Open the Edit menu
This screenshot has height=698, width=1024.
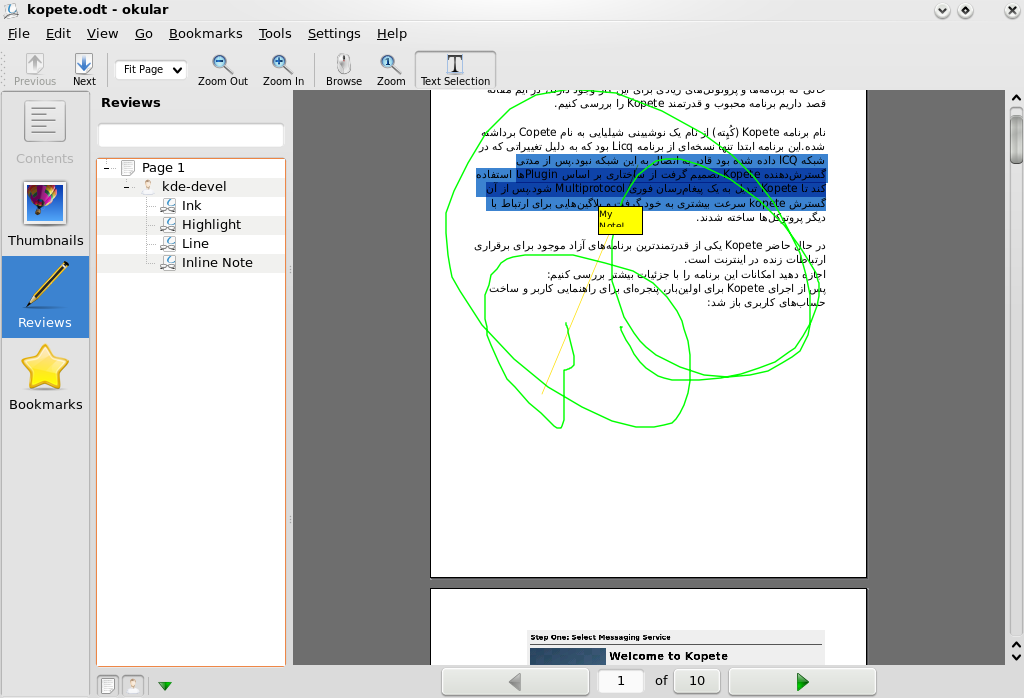click(x=58, y=33)
